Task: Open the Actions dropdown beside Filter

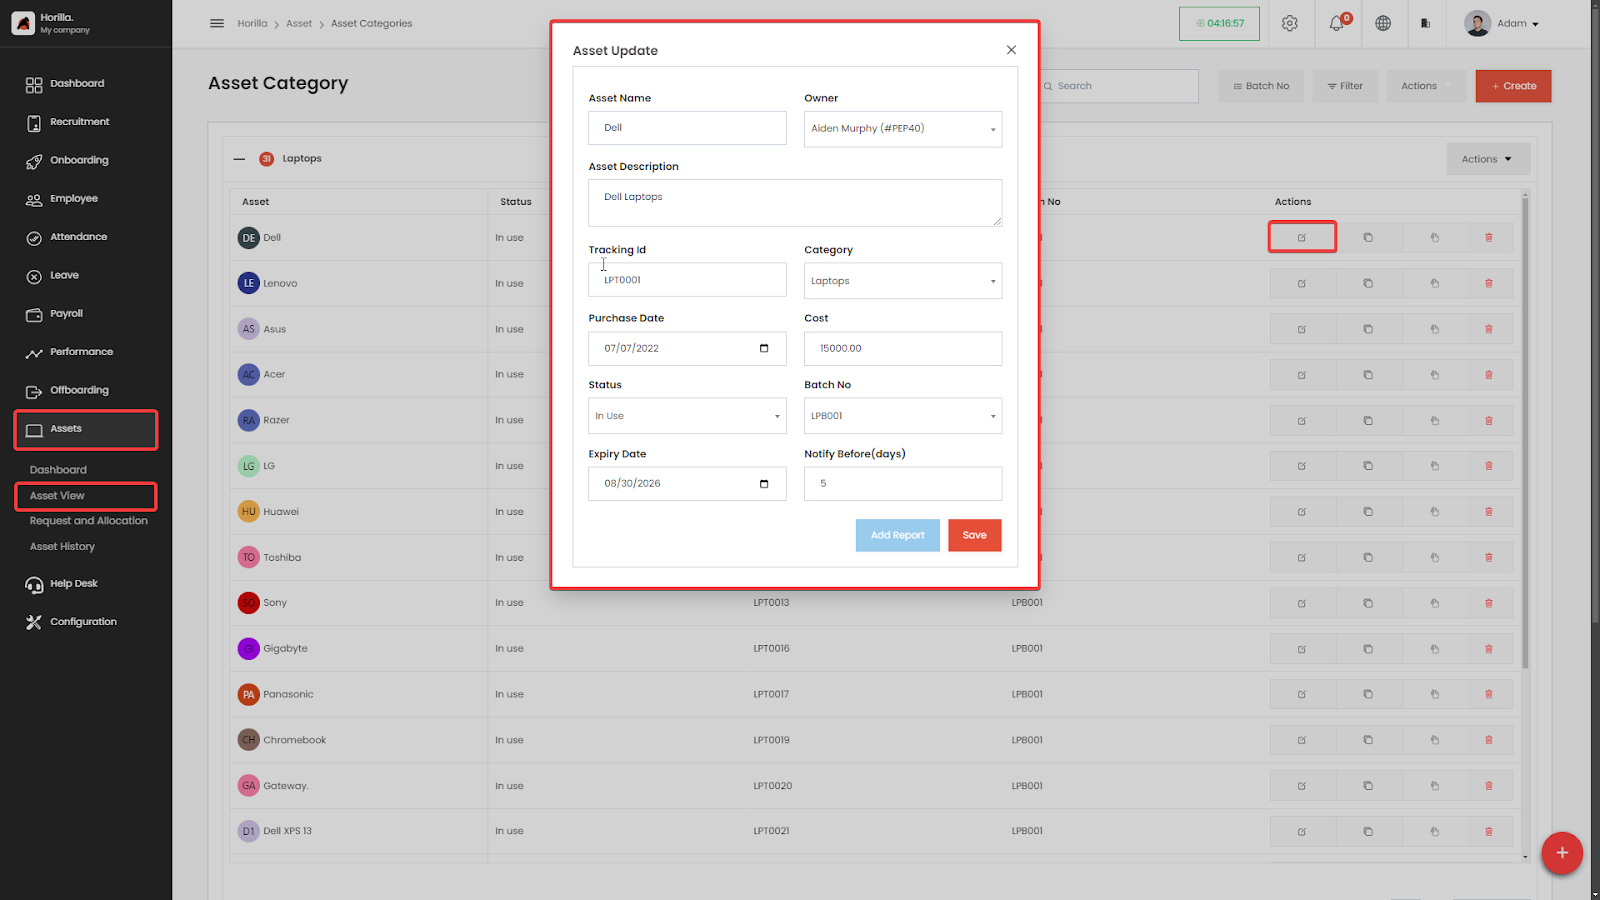Action: click(1426, 86)
